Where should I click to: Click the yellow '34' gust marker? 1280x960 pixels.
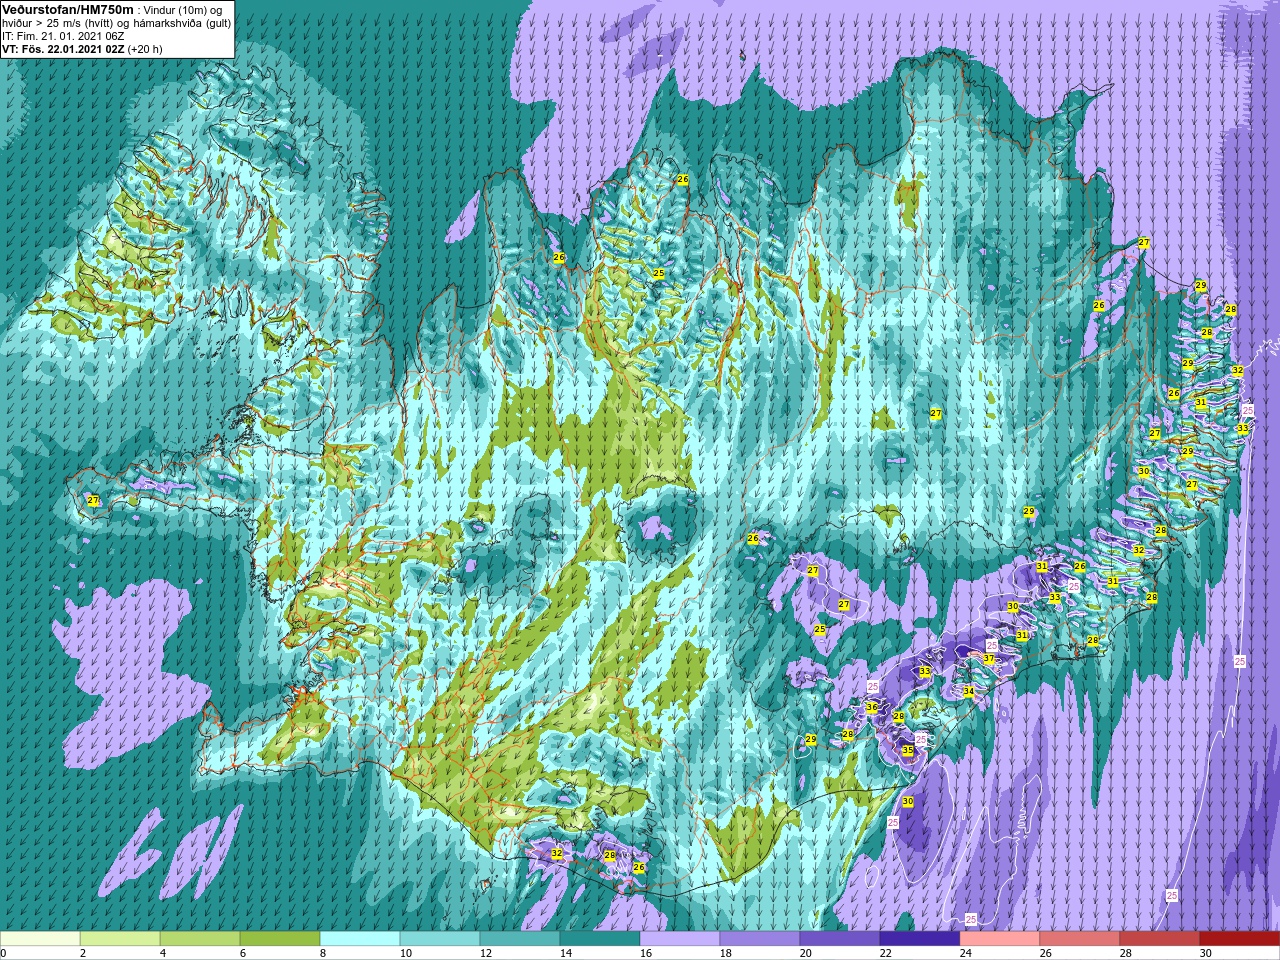[968, 691]
